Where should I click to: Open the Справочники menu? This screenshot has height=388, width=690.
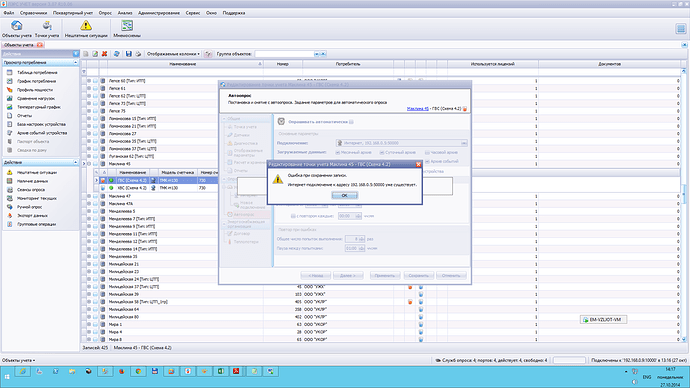[33, 13]
